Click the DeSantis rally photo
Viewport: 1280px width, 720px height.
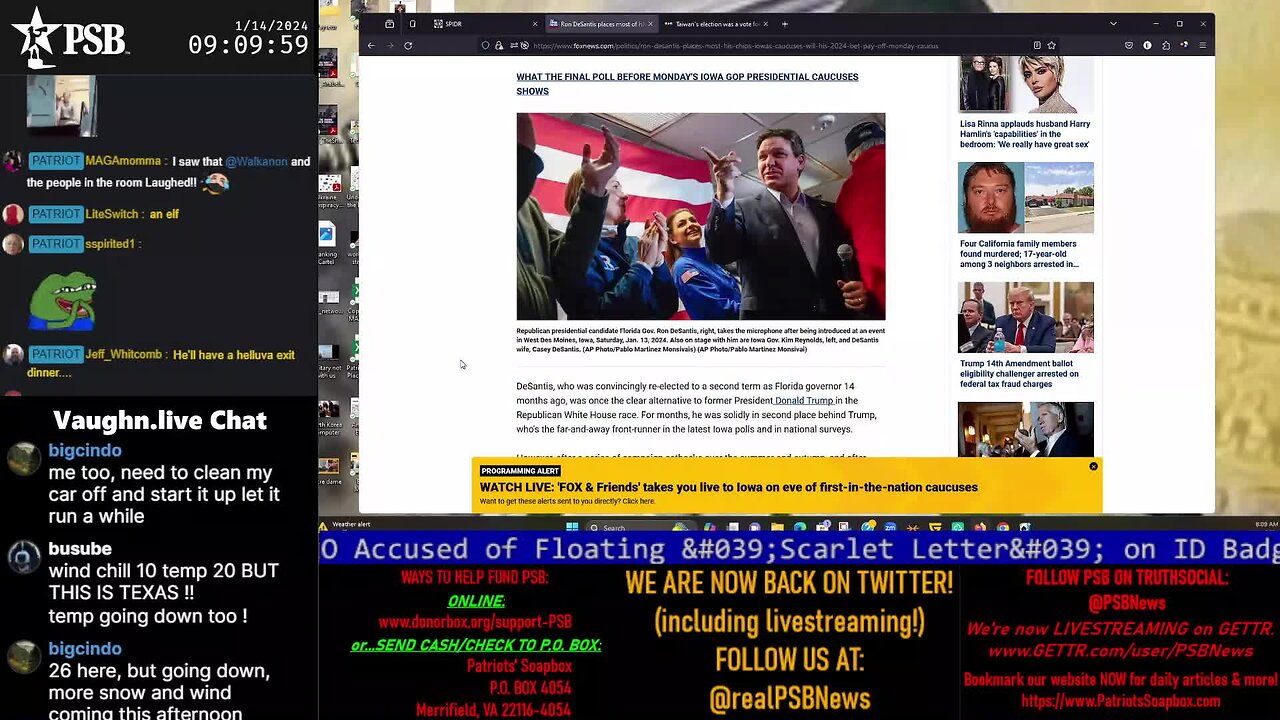click(700, 216)
